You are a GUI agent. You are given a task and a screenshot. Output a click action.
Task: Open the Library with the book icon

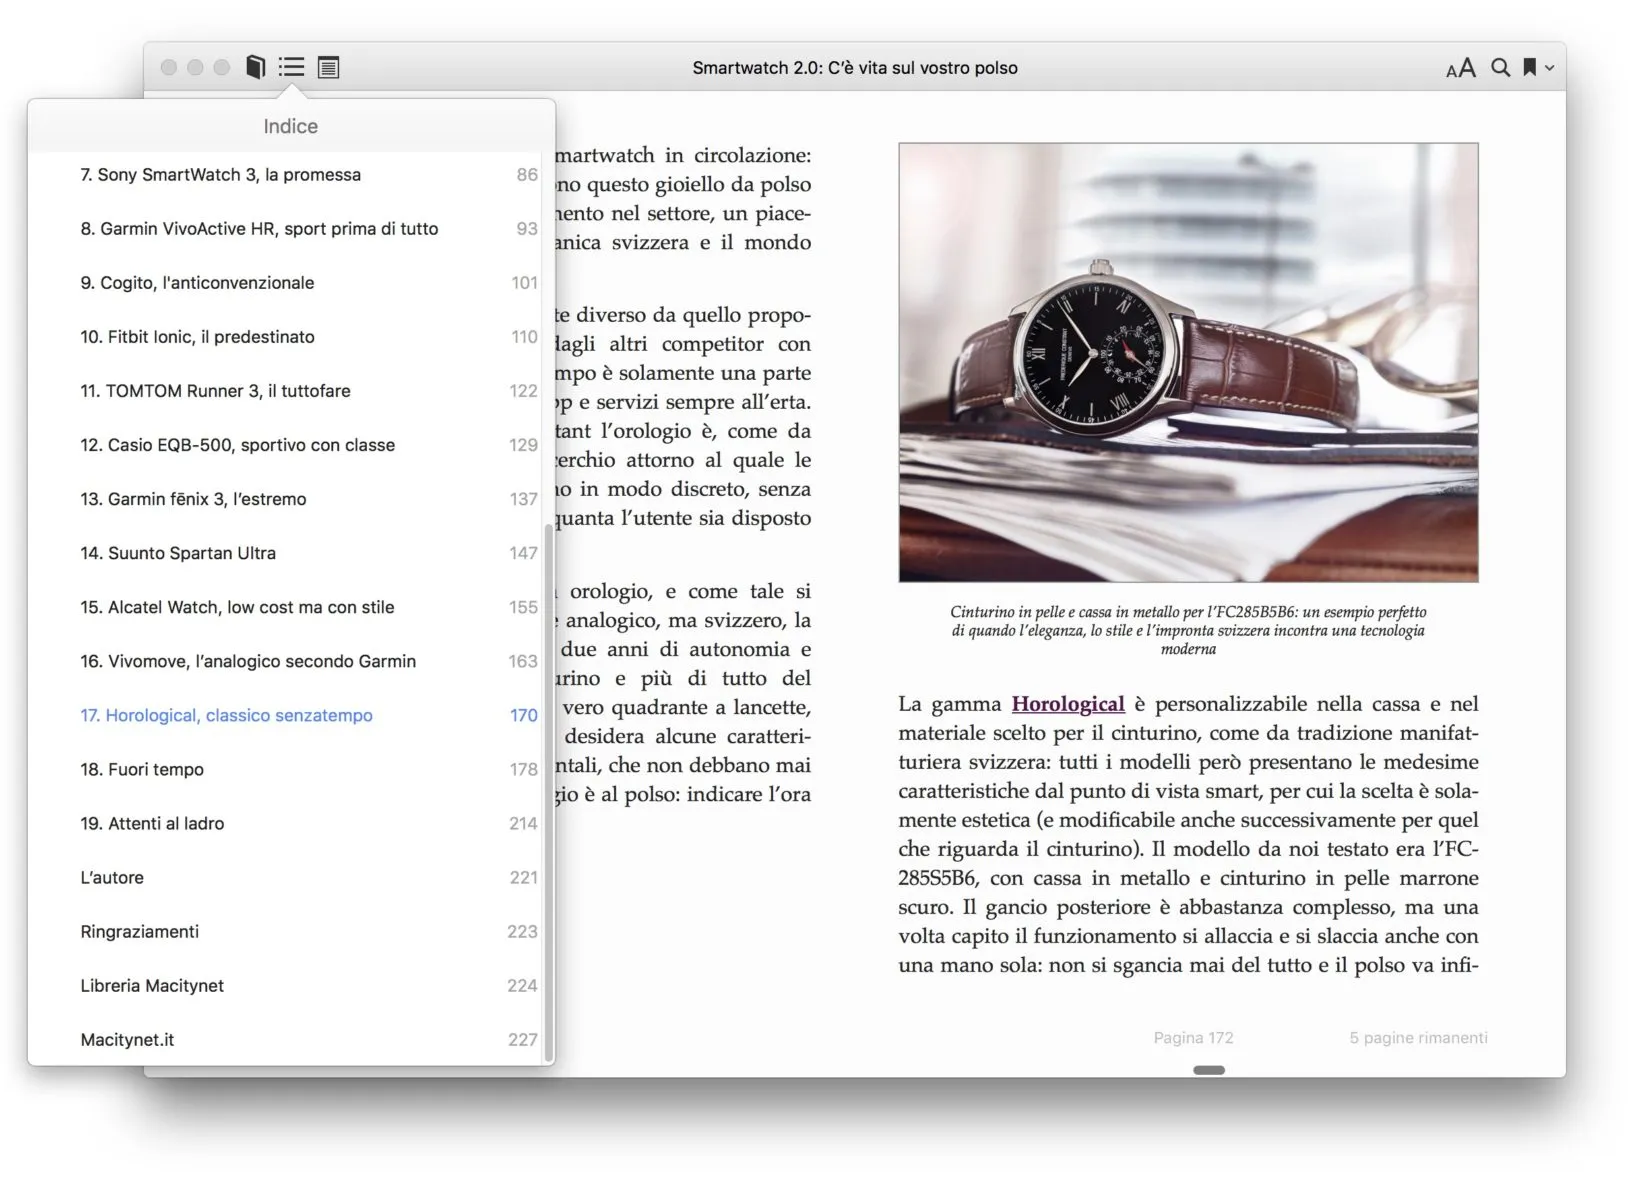coord(255,67)
